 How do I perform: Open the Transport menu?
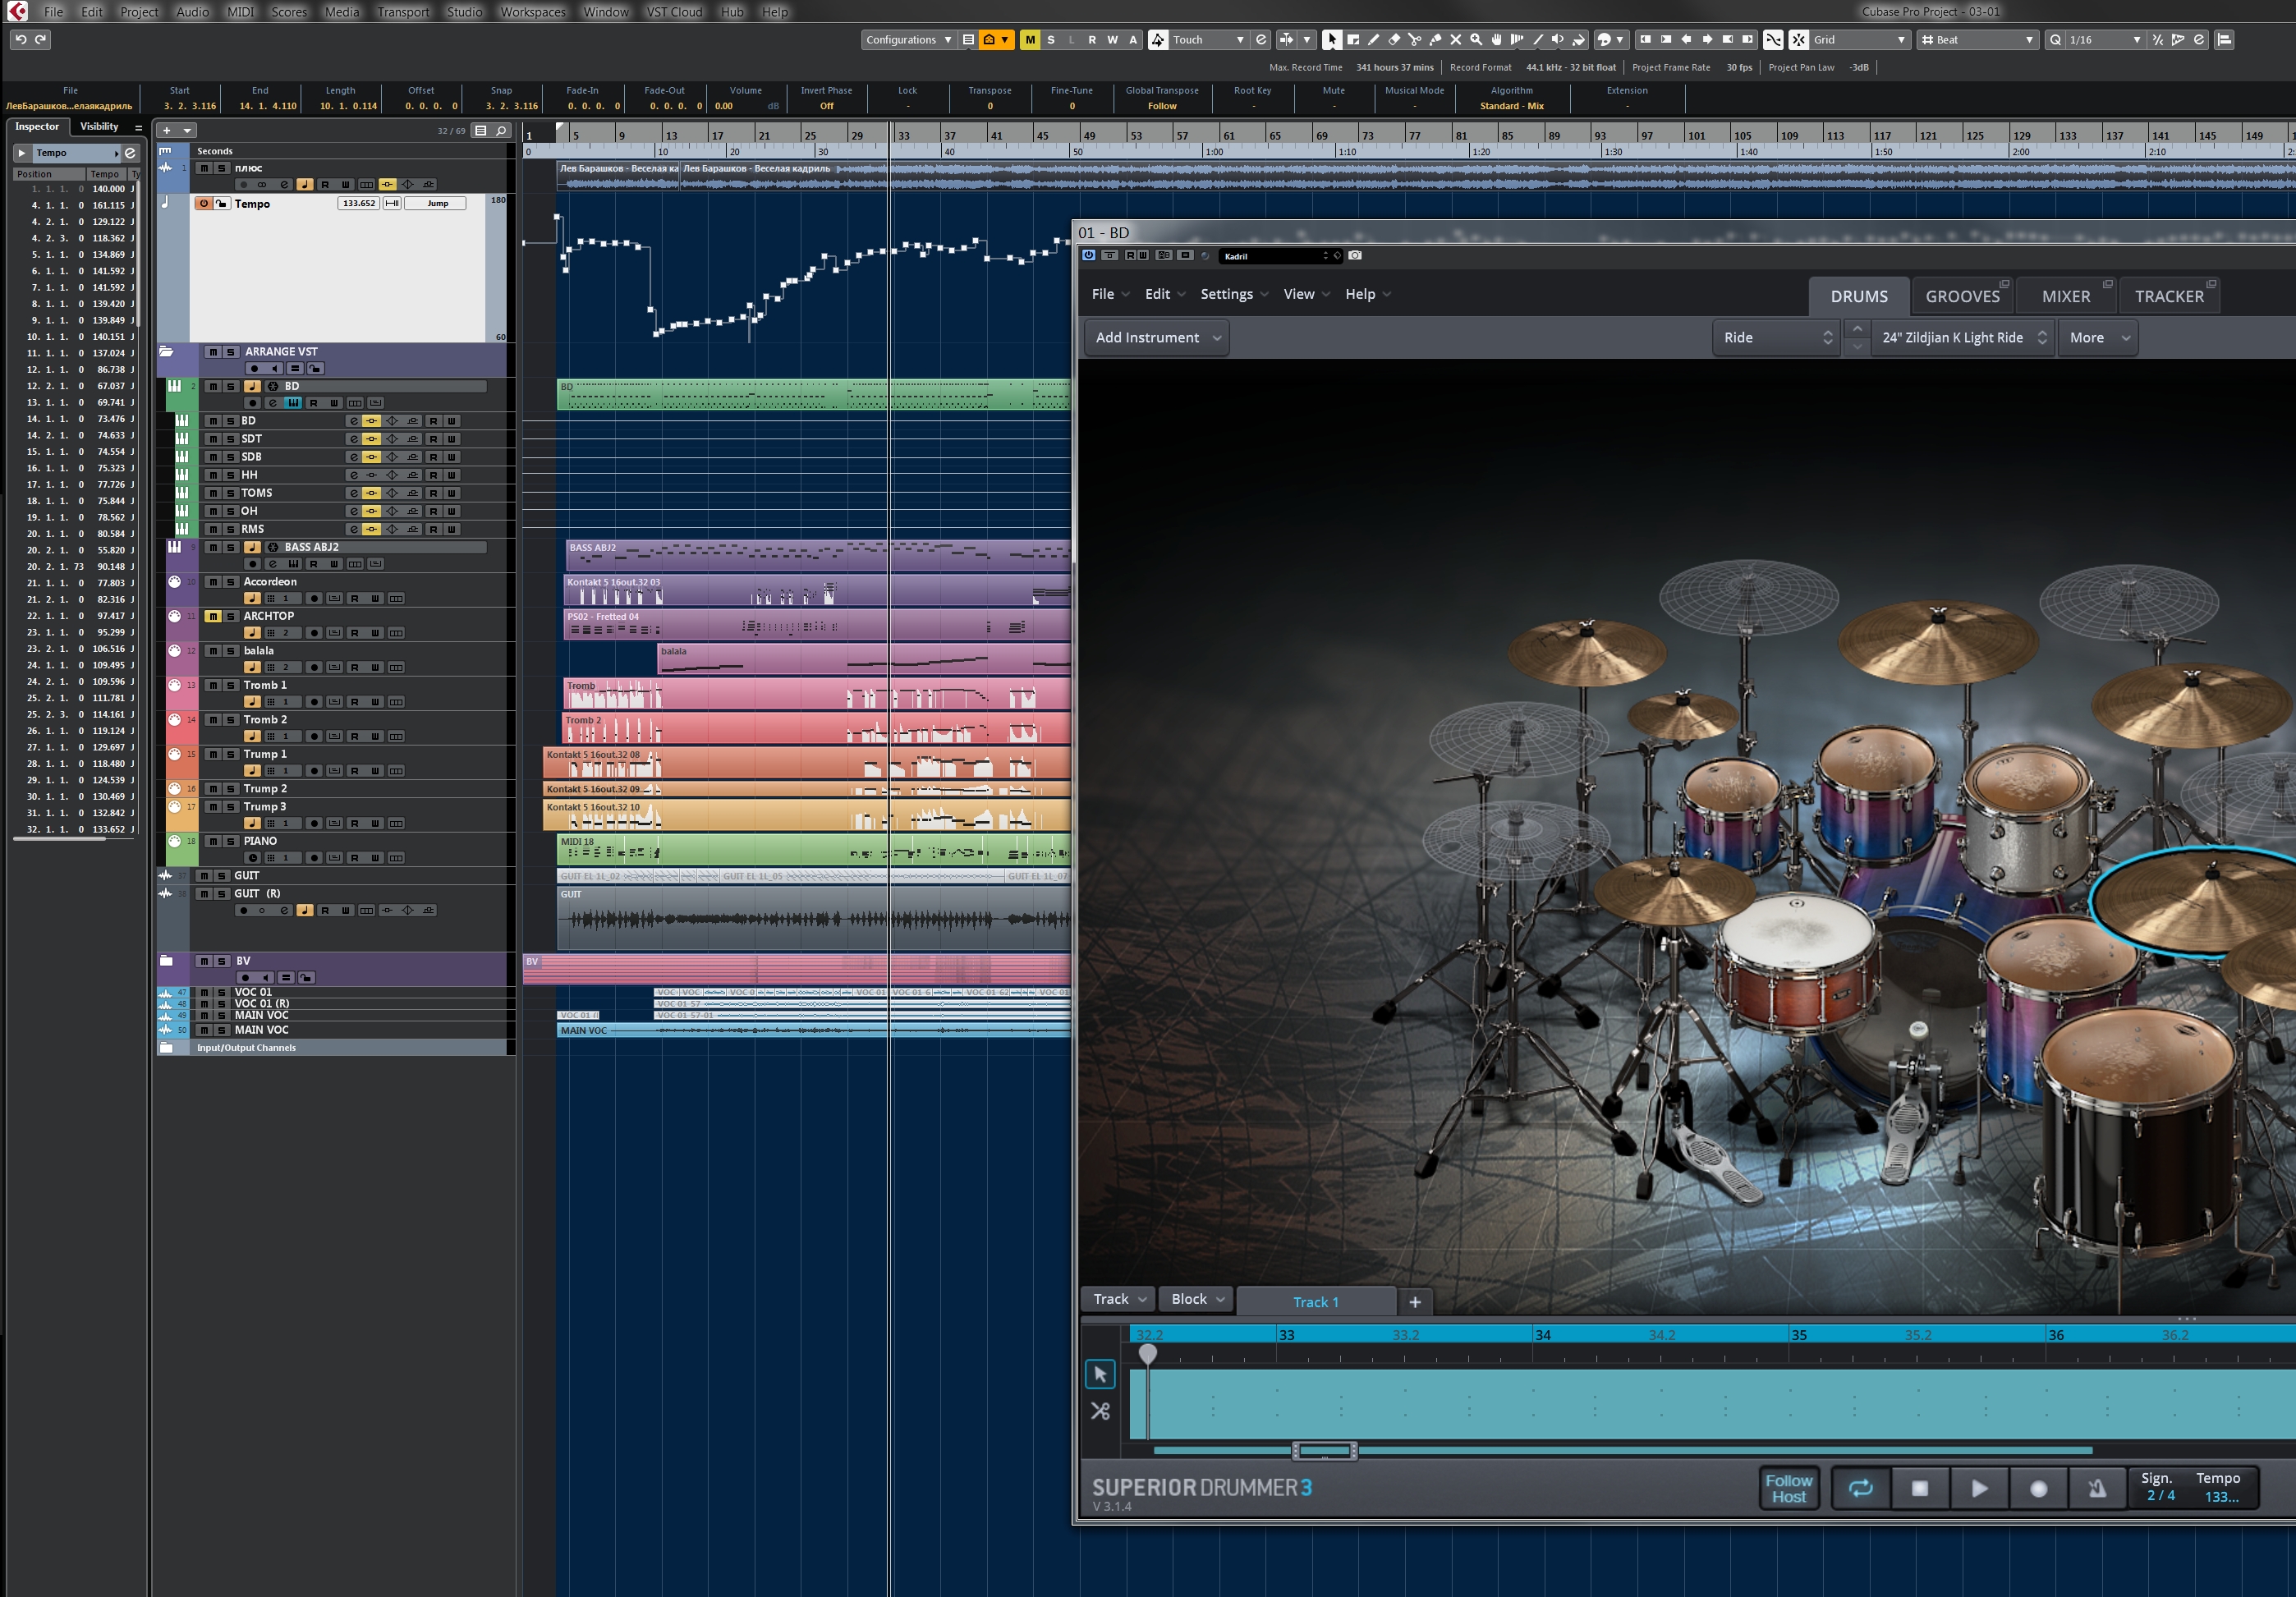(x=402, y=12)
